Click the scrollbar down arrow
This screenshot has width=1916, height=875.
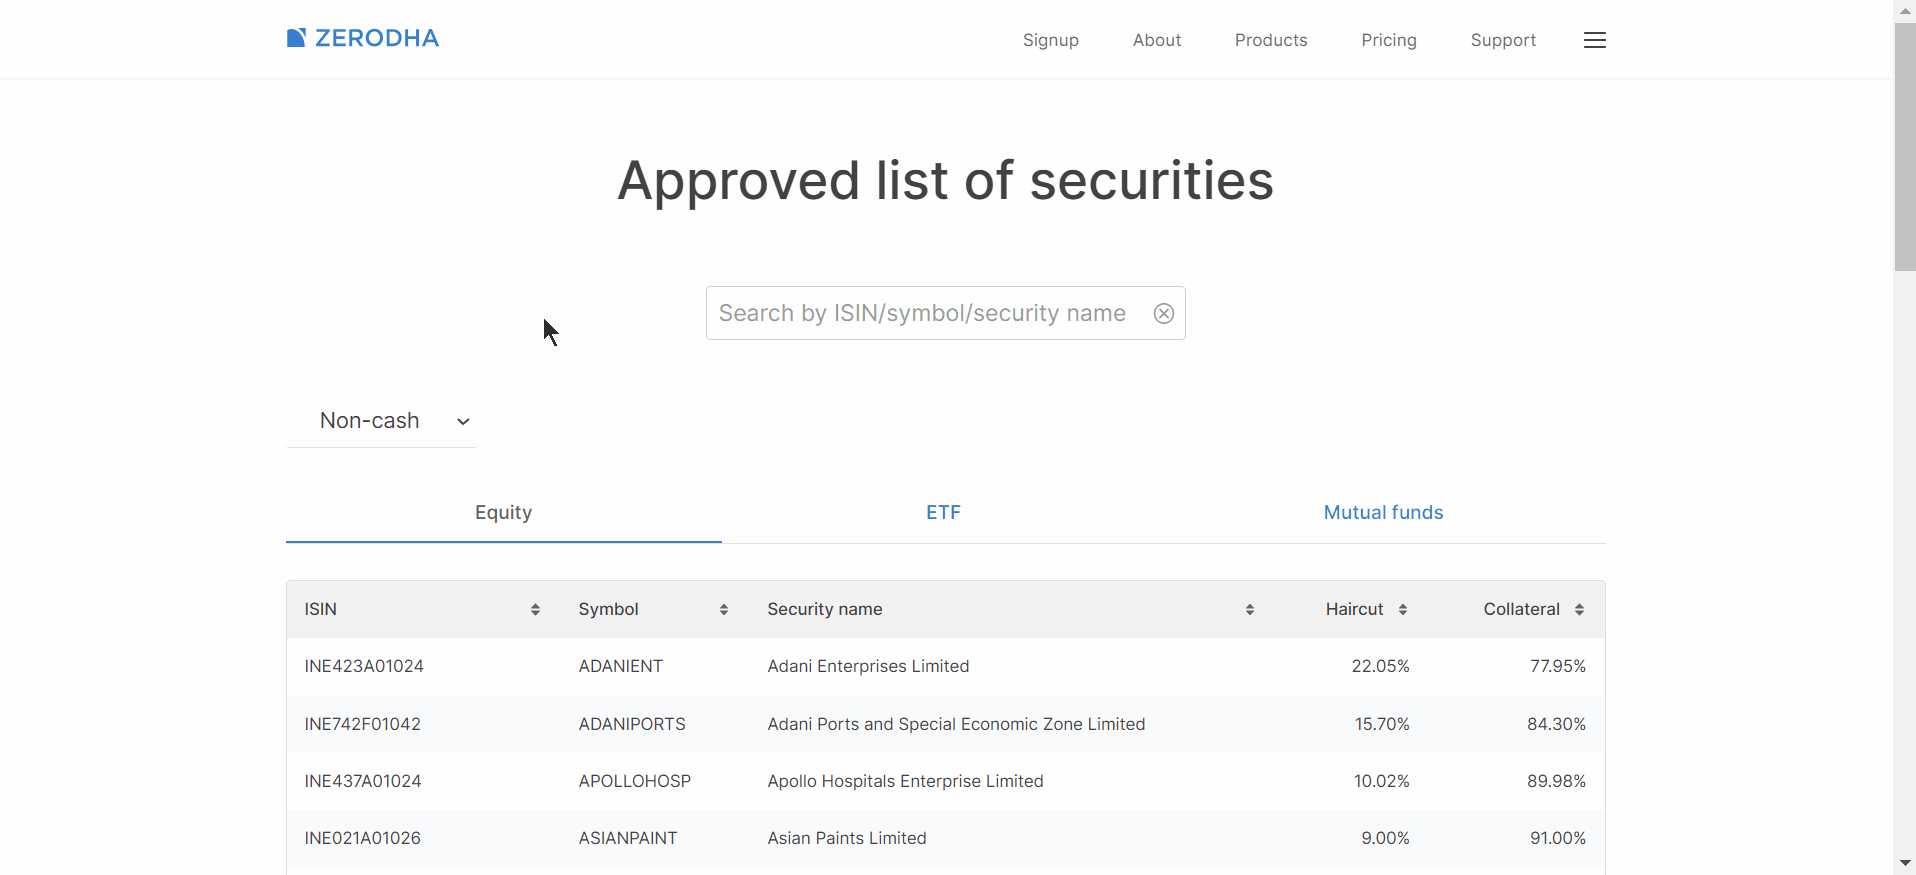click(x=1905, y=863)
